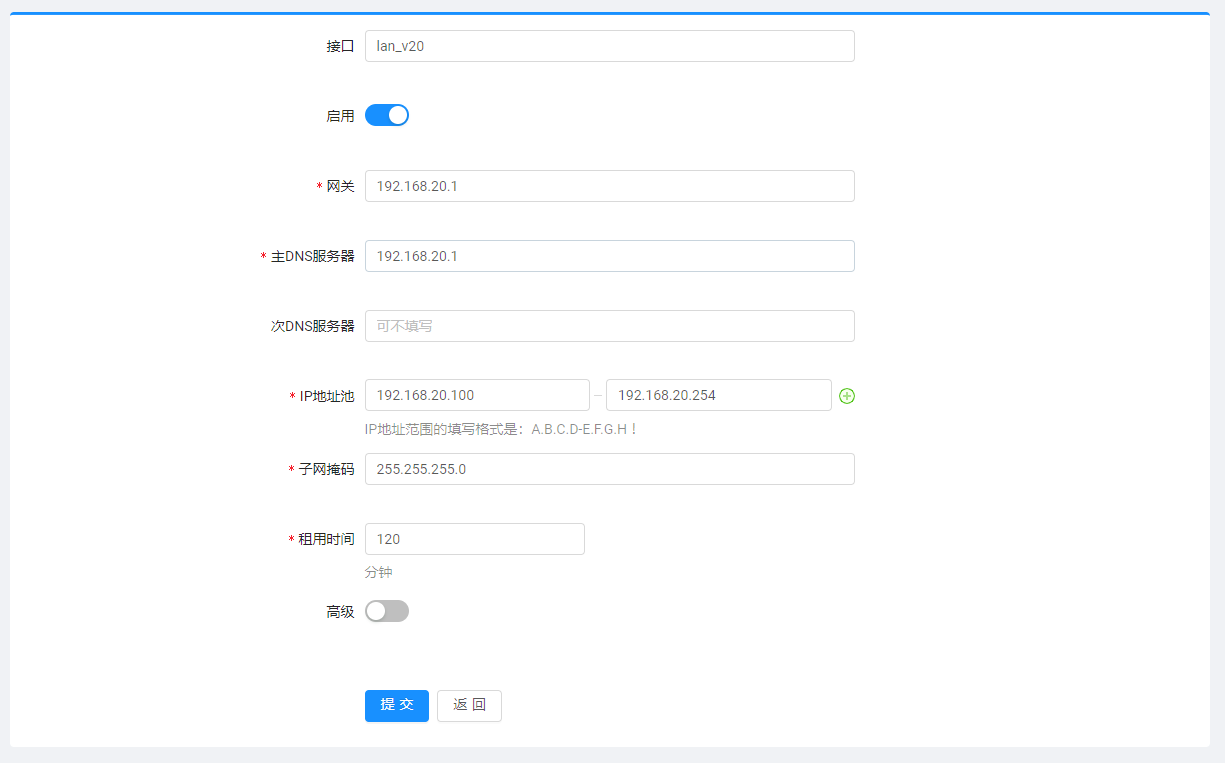This screenshot has height=763, width=1225.
Task: Edit the IP pool start address 192.168.20.100
Action: (x=477, y=395)
